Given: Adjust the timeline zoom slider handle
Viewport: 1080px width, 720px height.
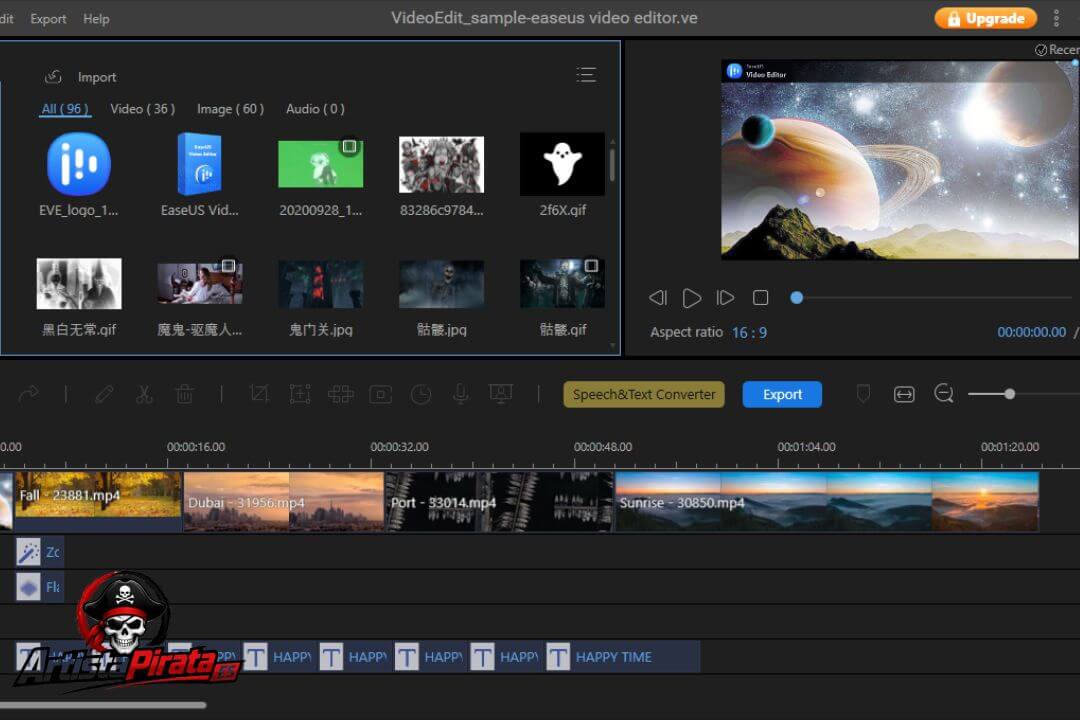Looking at the screenshot, I should [x=1010, y=394].
